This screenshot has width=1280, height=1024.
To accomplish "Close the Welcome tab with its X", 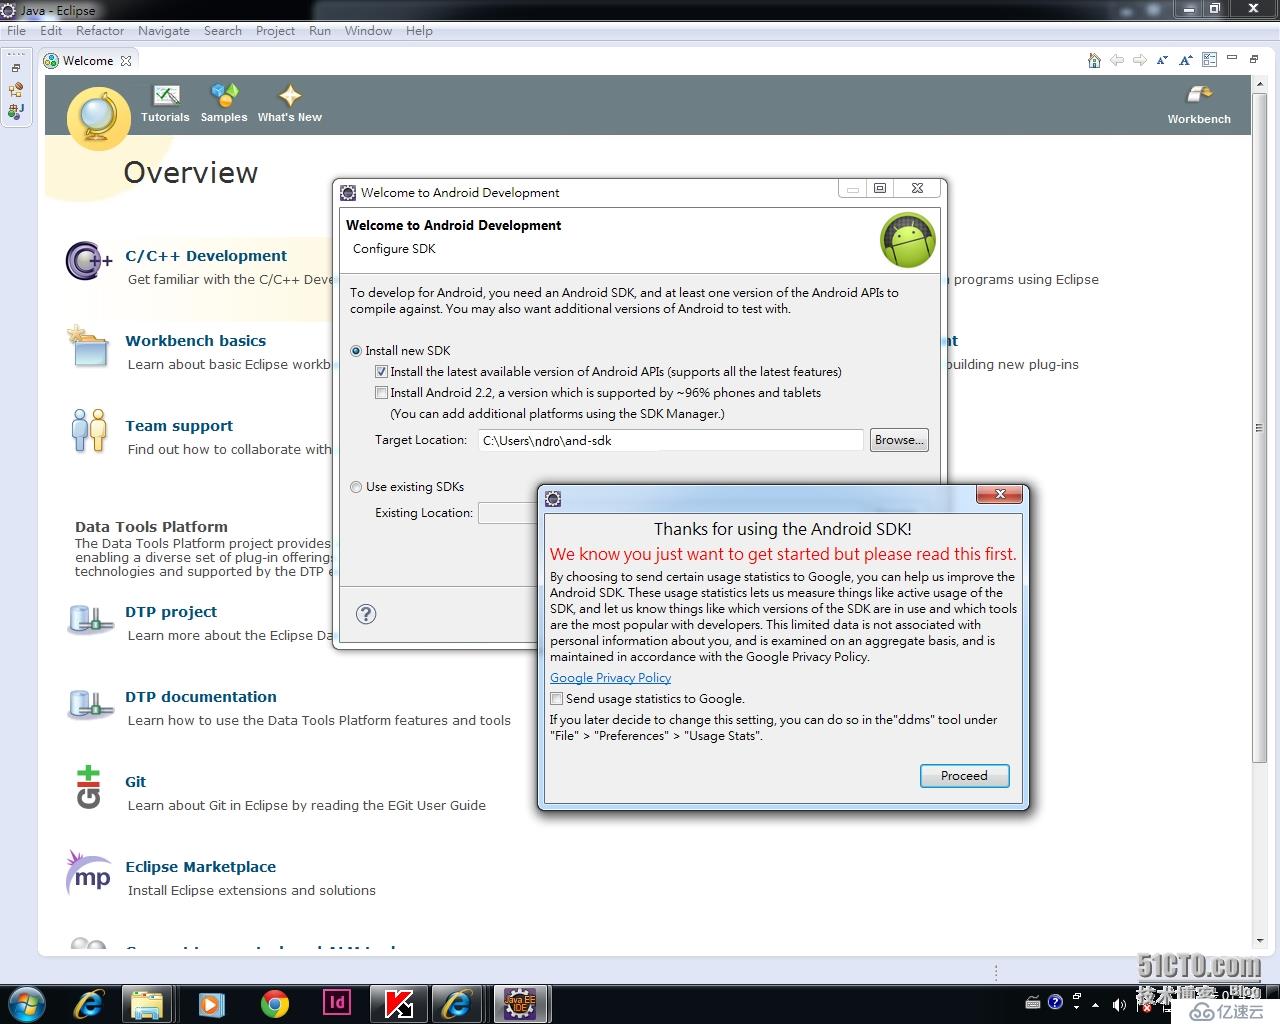I will point(126,61).
